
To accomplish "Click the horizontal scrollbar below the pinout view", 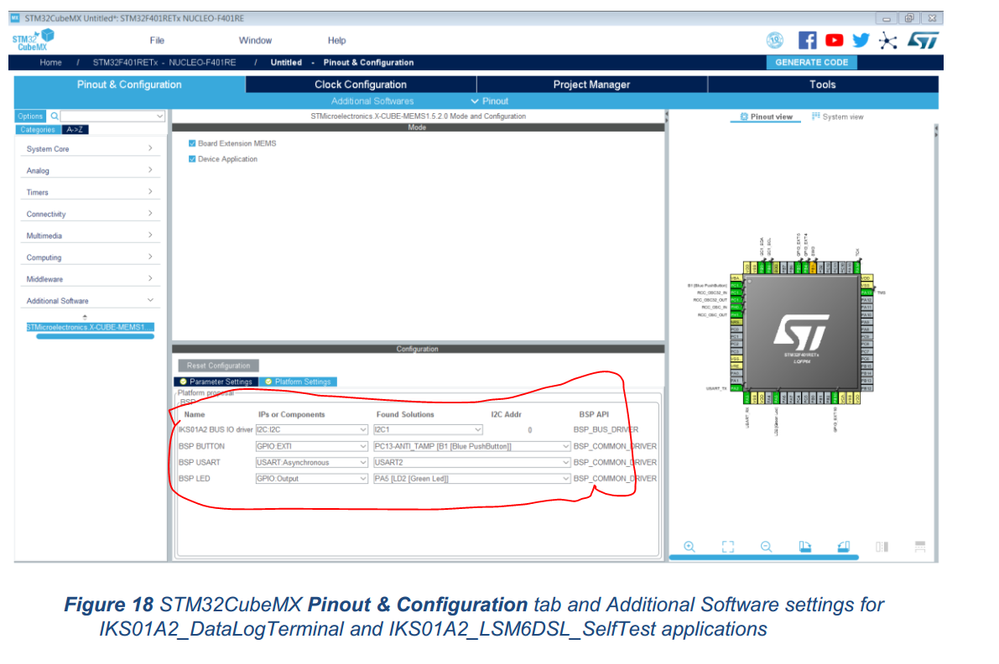I will click(763, 558).
